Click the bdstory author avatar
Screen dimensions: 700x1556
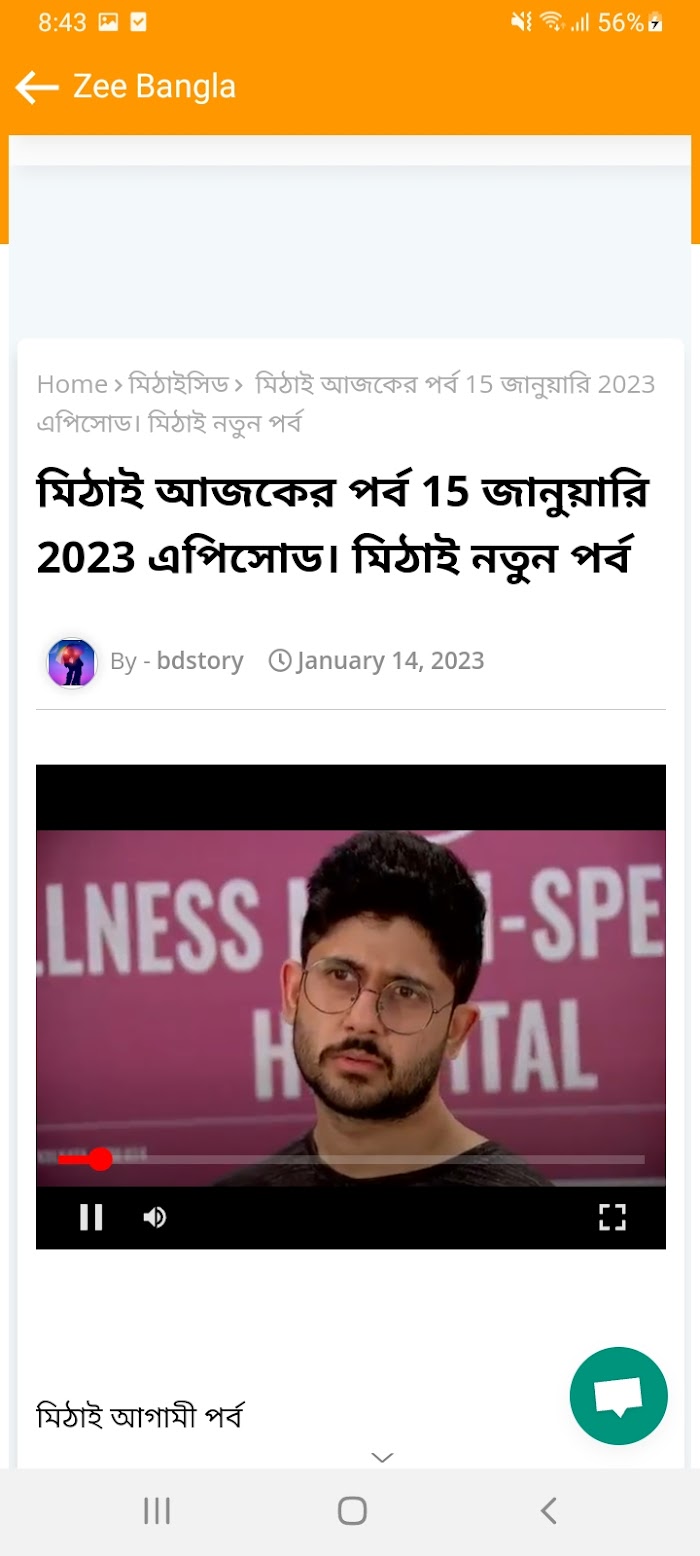72,662
